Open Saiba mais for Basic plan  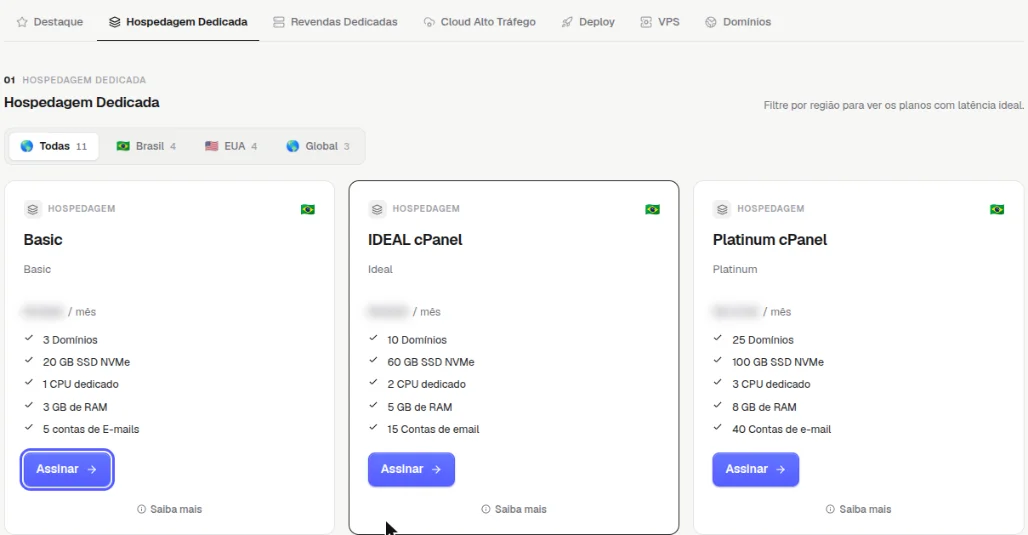click(170, 509)
